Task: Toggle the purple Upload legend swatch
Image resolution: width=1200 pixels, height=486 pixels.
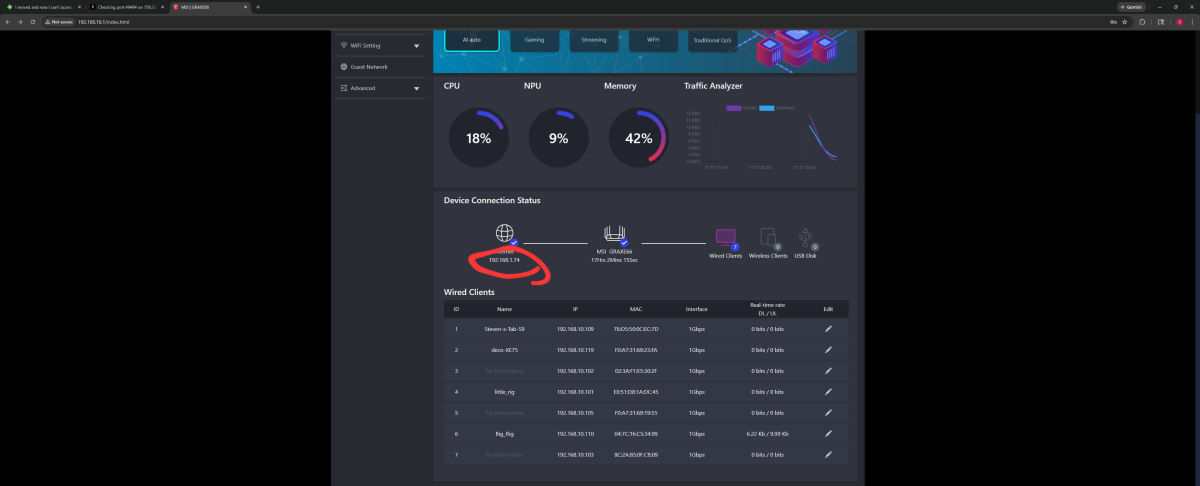Action: pyautogui.click(x=734, y=107)
